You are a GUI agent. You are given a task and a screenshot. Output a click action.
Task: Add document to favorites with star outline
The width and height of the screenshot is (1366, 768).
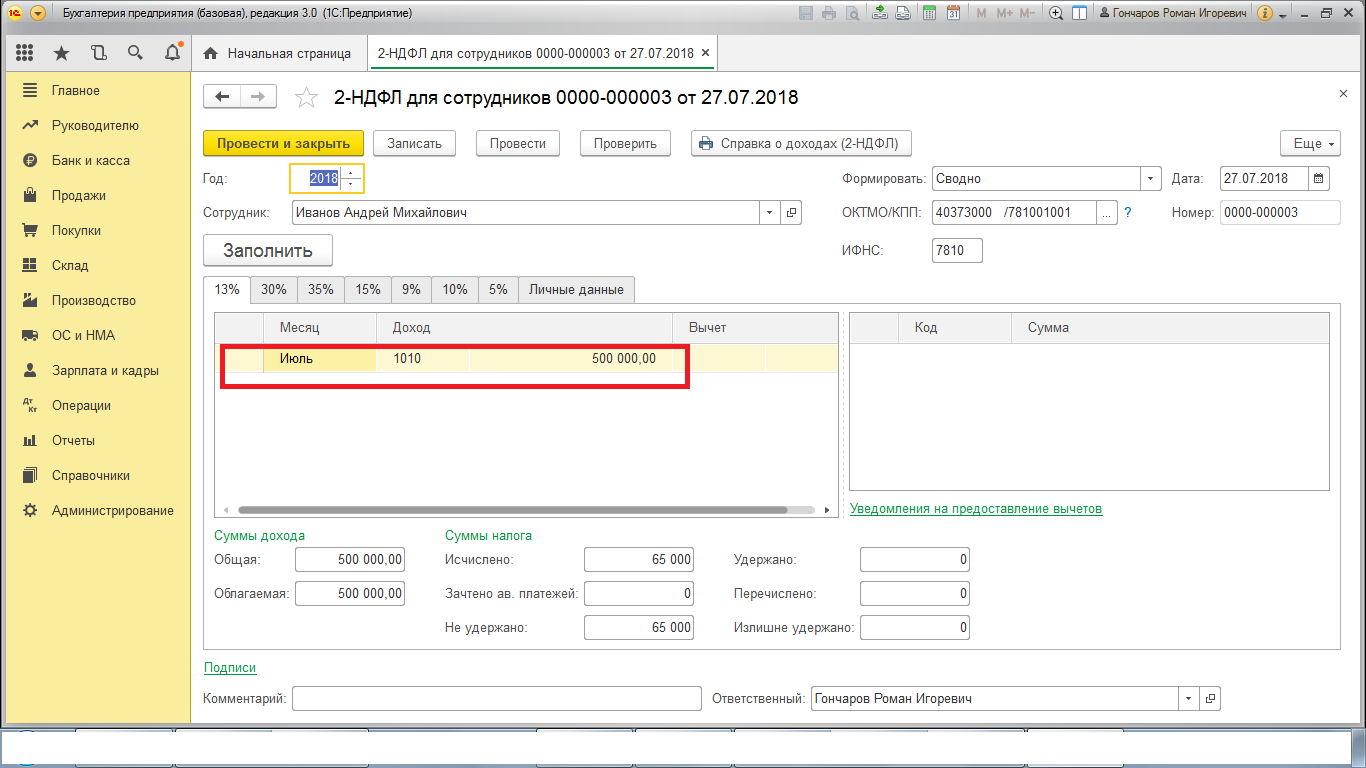[x=306, y=97]
